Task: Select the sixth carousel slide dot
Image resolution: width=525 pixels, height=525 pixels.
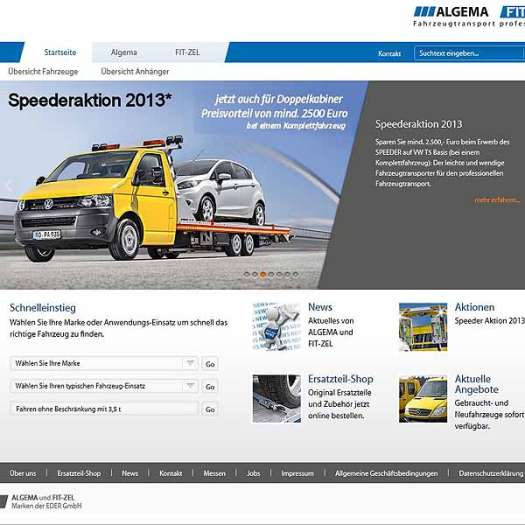Action: tap(287, 274)
